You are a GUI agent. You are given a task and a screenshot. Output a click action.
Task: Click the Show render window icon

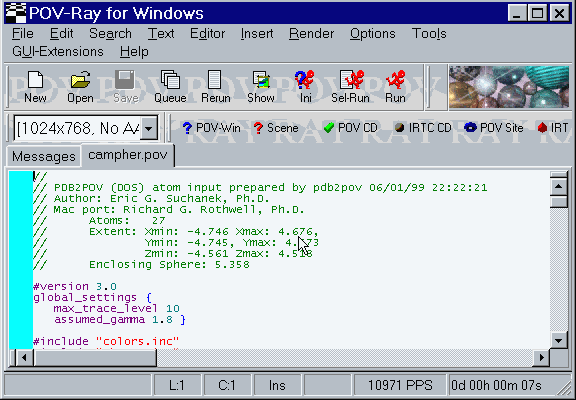click(x=261, y=87)
